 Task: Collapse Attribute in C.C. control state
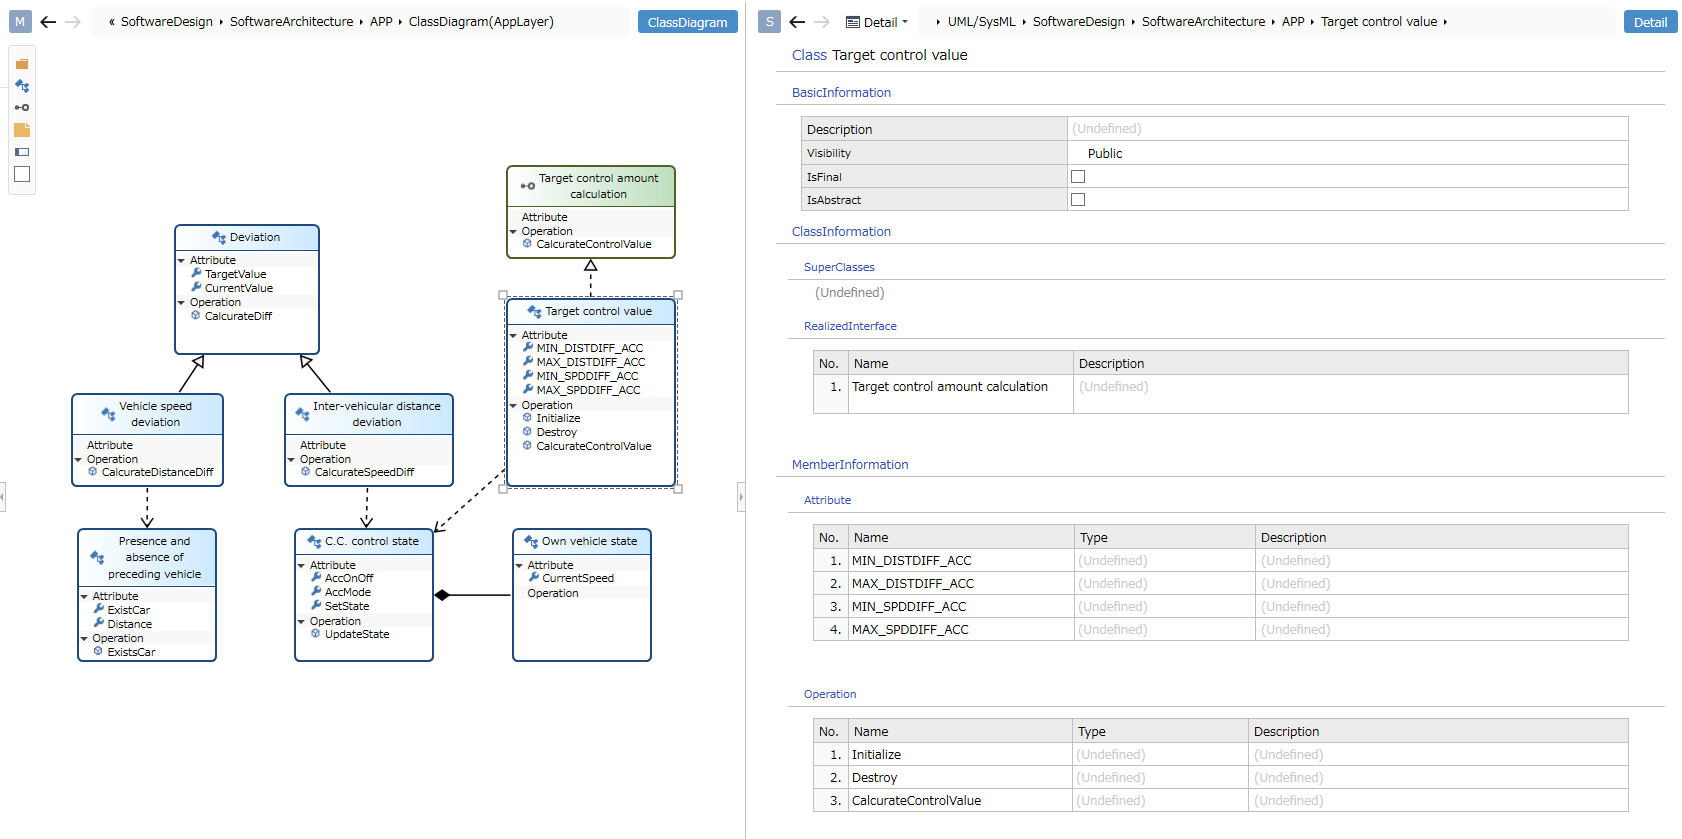click(302, 566)
